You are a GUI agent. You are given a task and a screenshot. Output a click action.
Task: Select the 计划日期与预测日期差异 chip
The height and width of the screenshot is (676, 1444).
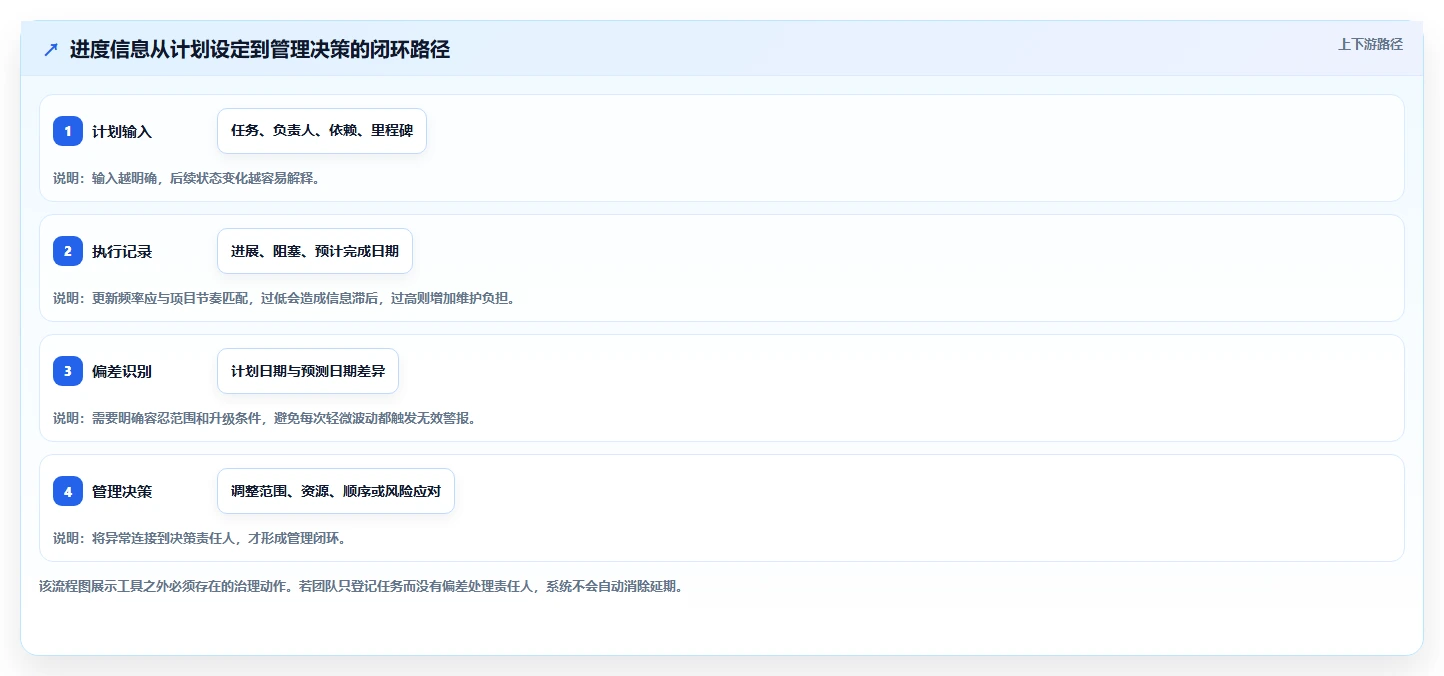pos(308,371)
